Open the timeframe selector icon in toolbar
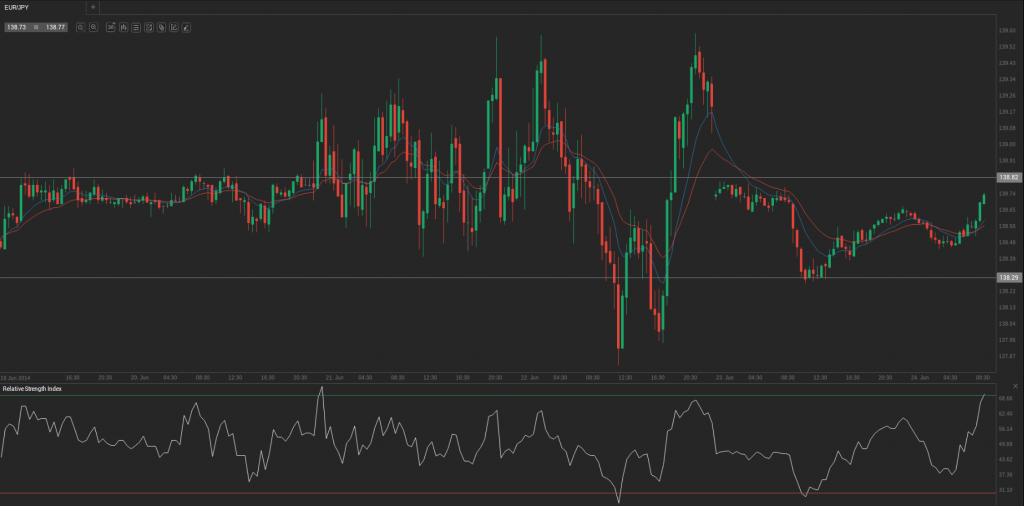This screenshot has width=1024, height=506. pyautogui.click(x=110, y=27)
